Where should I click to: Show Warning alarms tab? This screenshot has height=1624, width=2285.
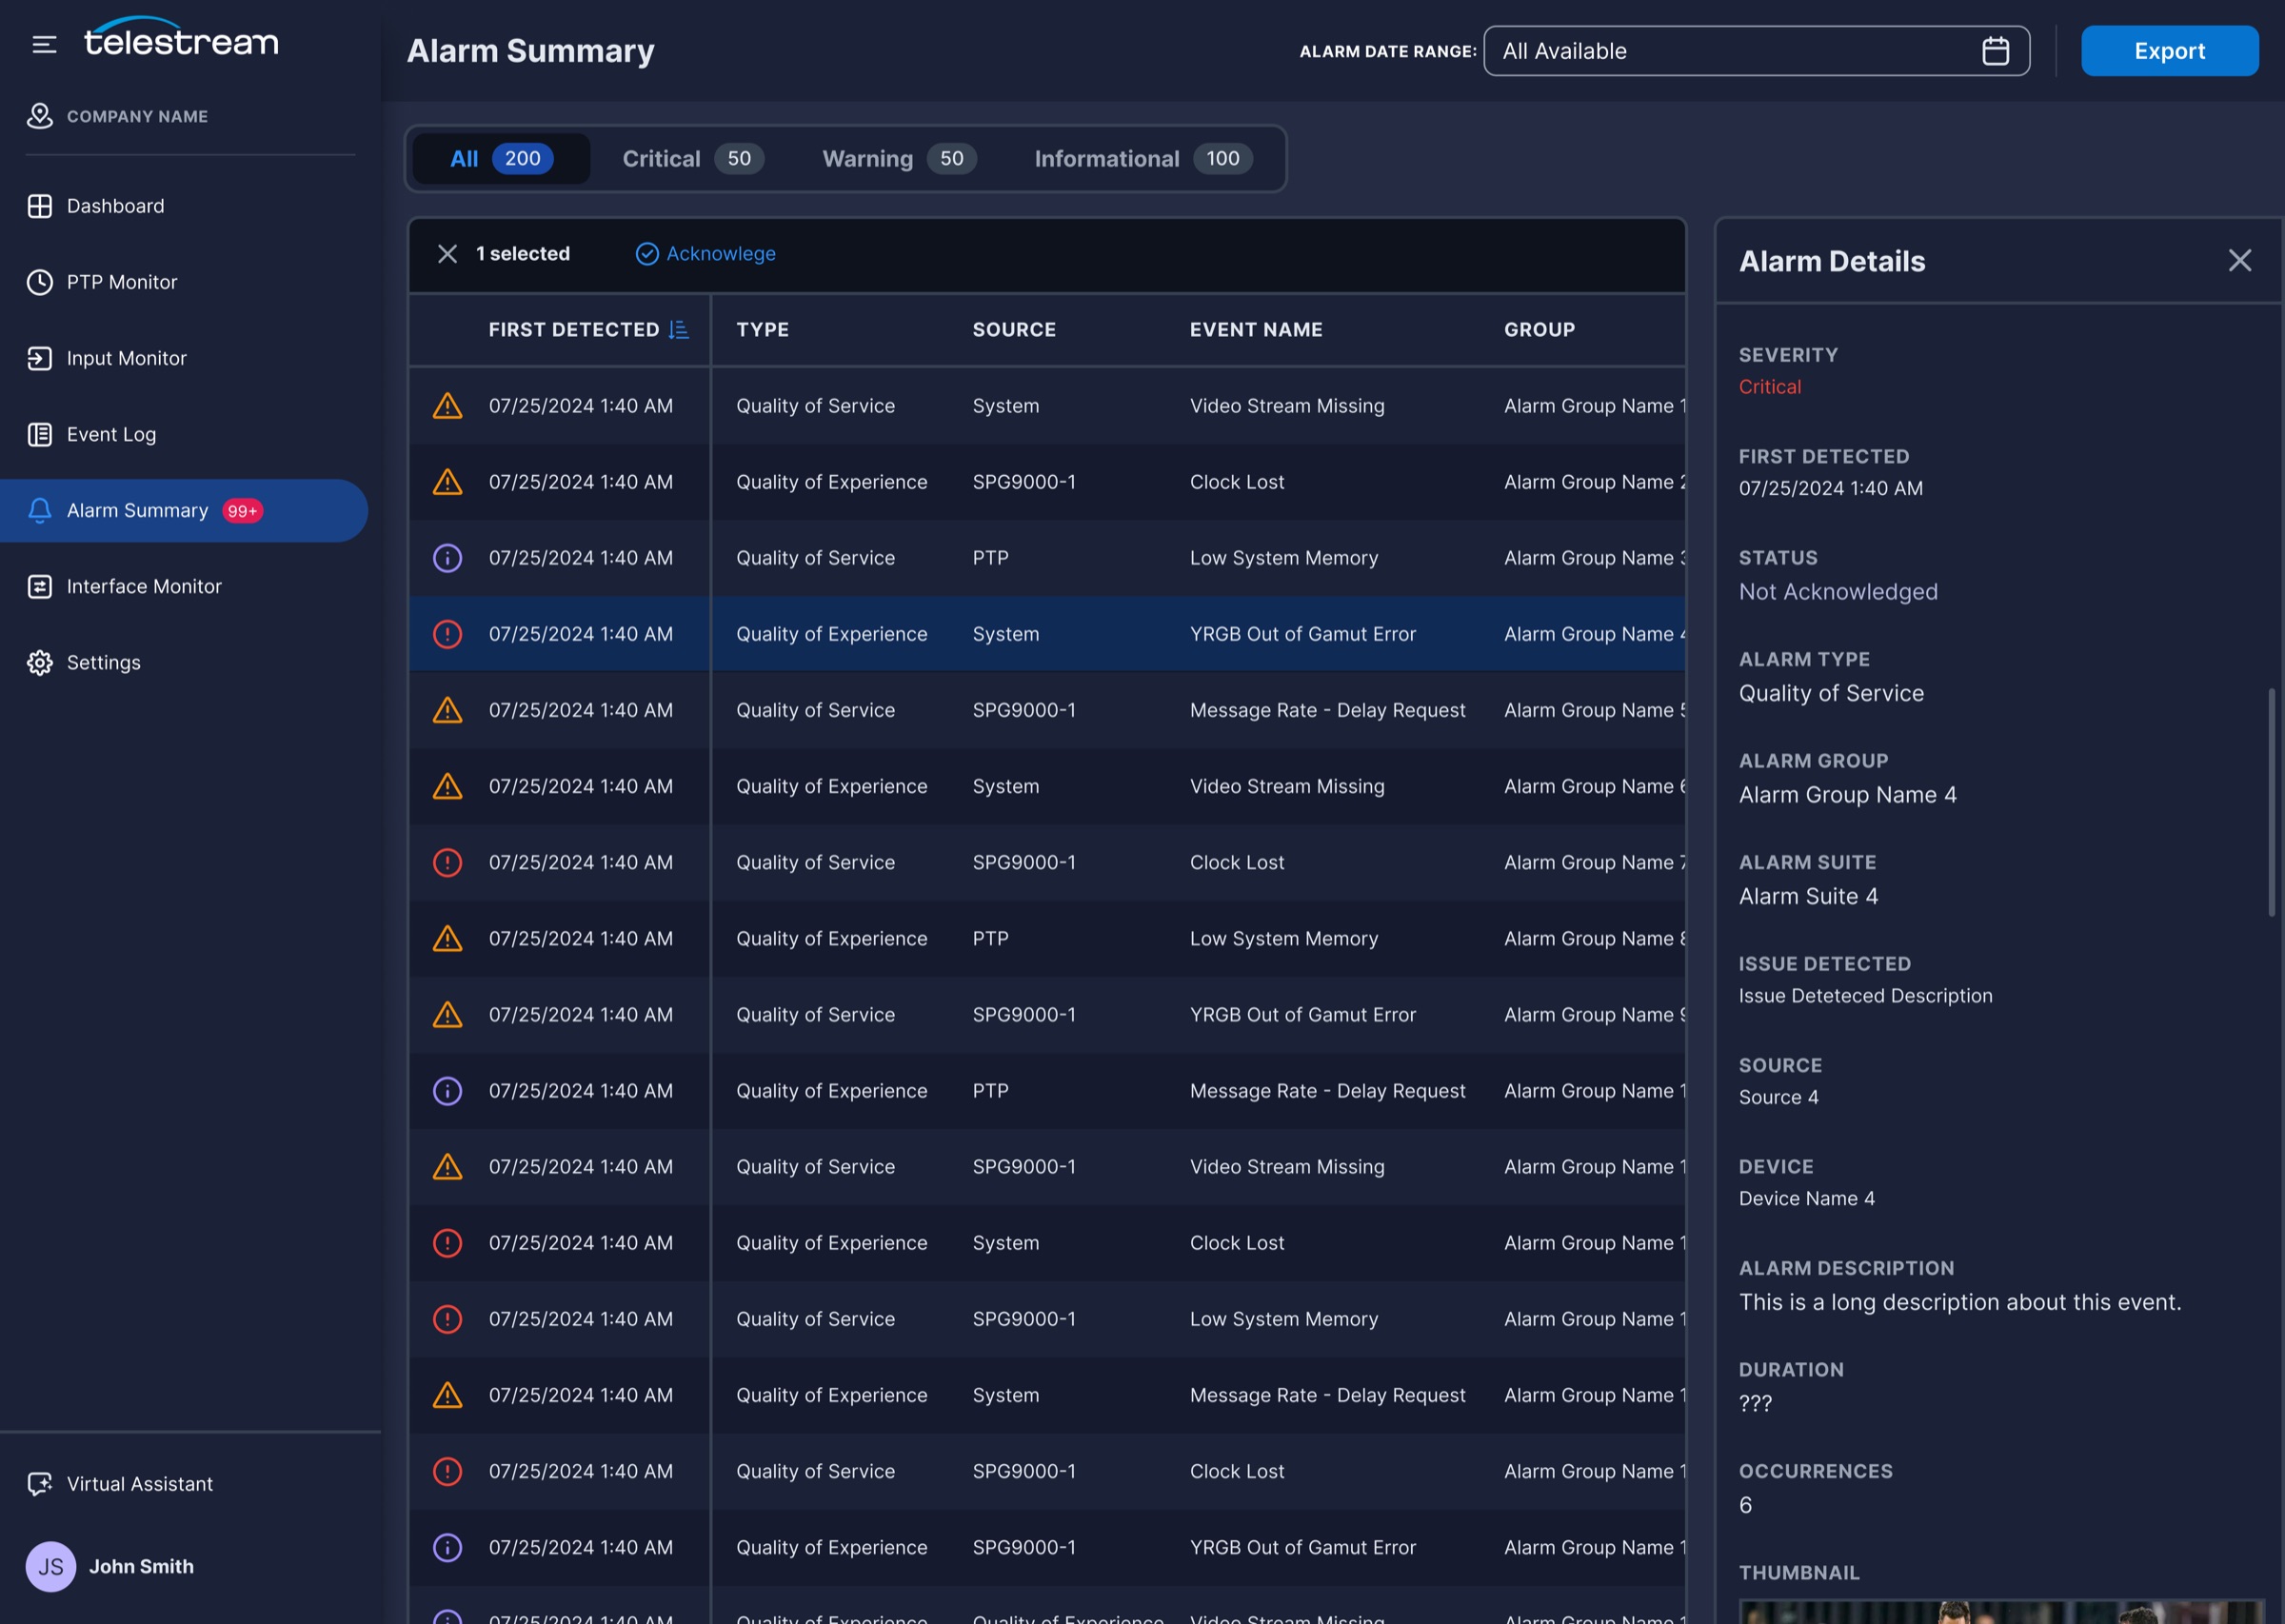899,159
